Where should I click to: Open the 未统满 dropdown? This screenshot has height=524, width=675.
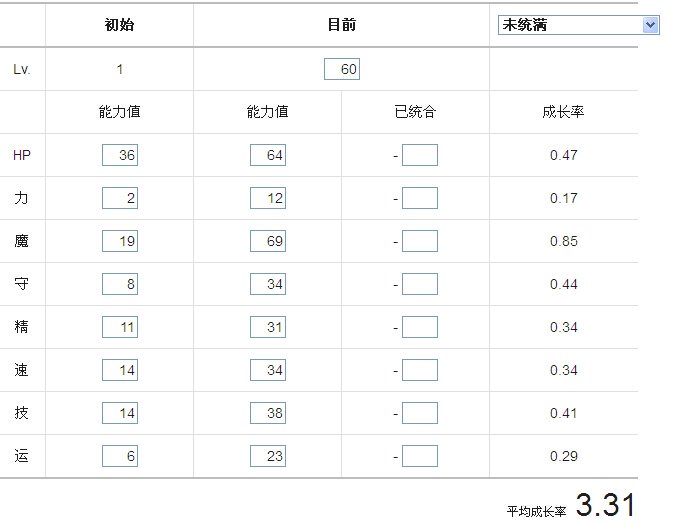578,25
